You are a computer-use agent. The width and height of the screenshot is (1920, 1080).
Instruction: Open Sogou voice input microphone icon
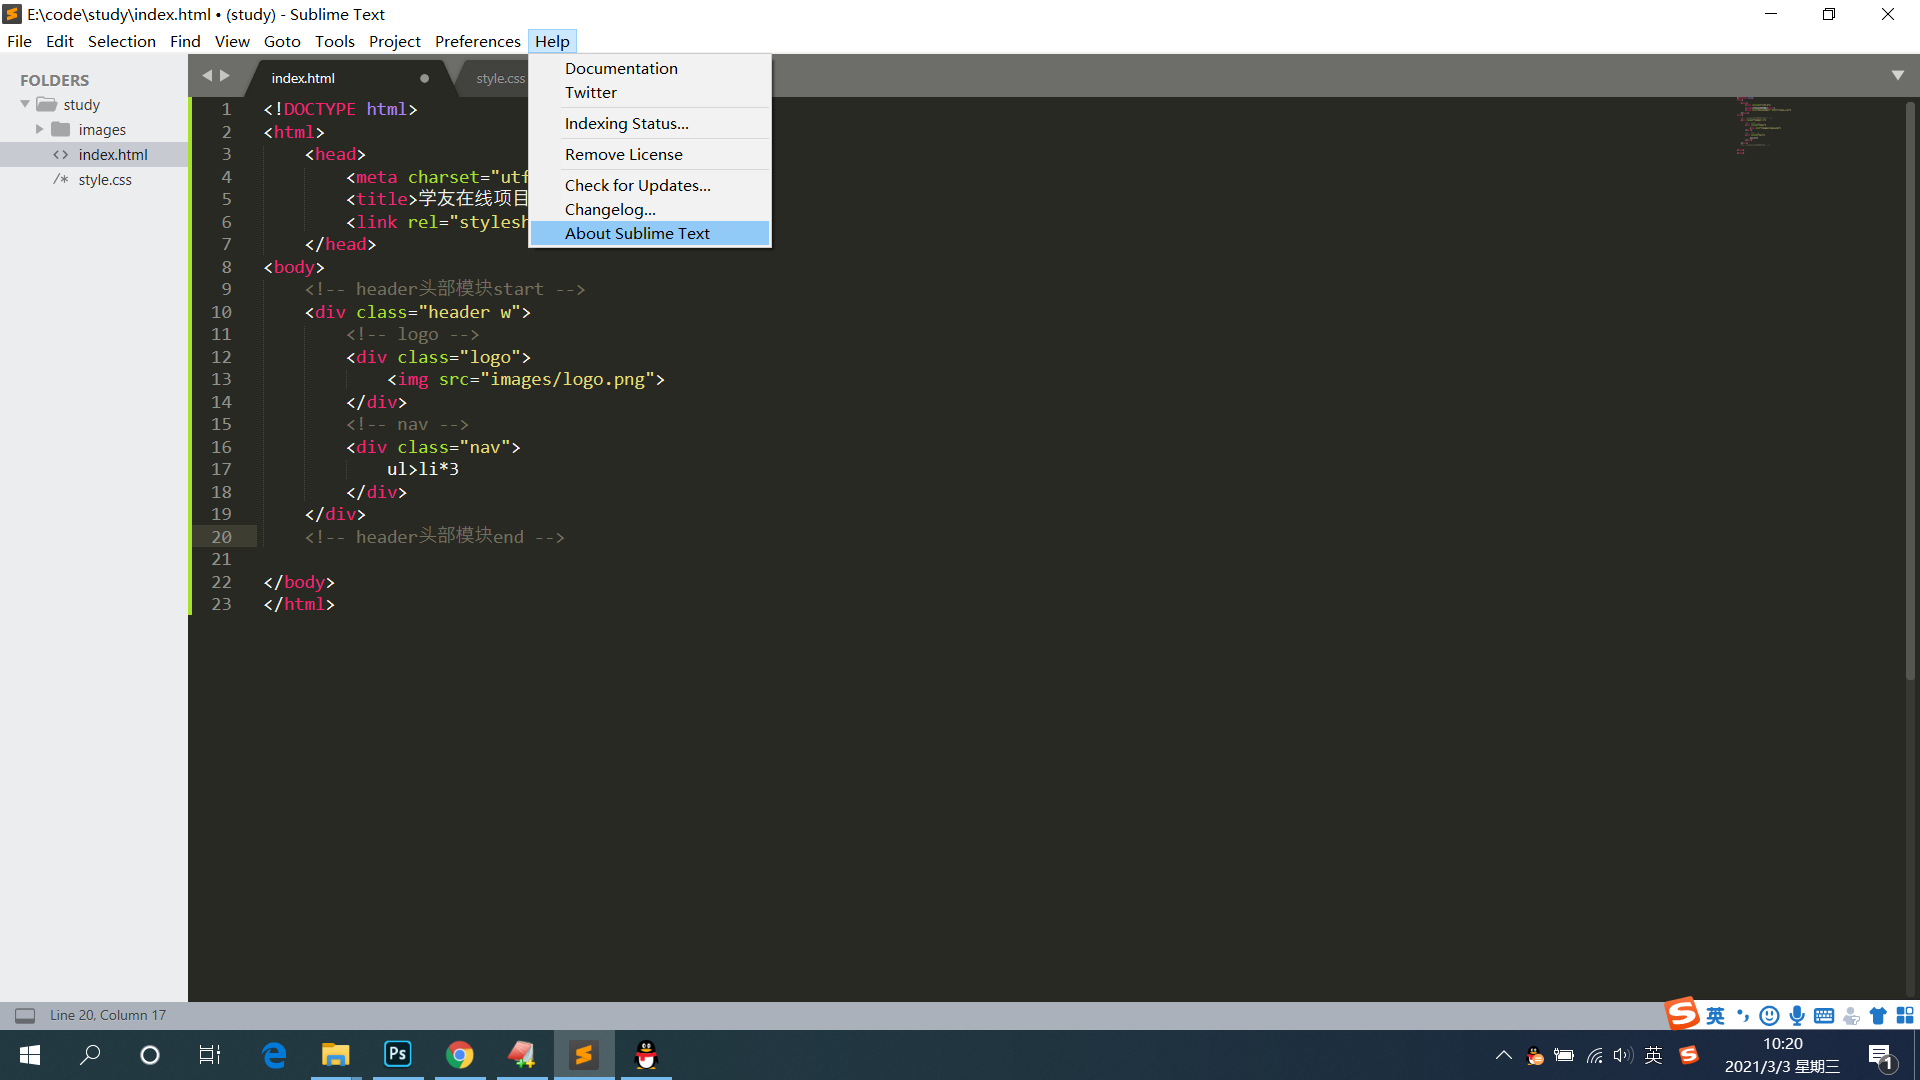pos(1797,1015)
